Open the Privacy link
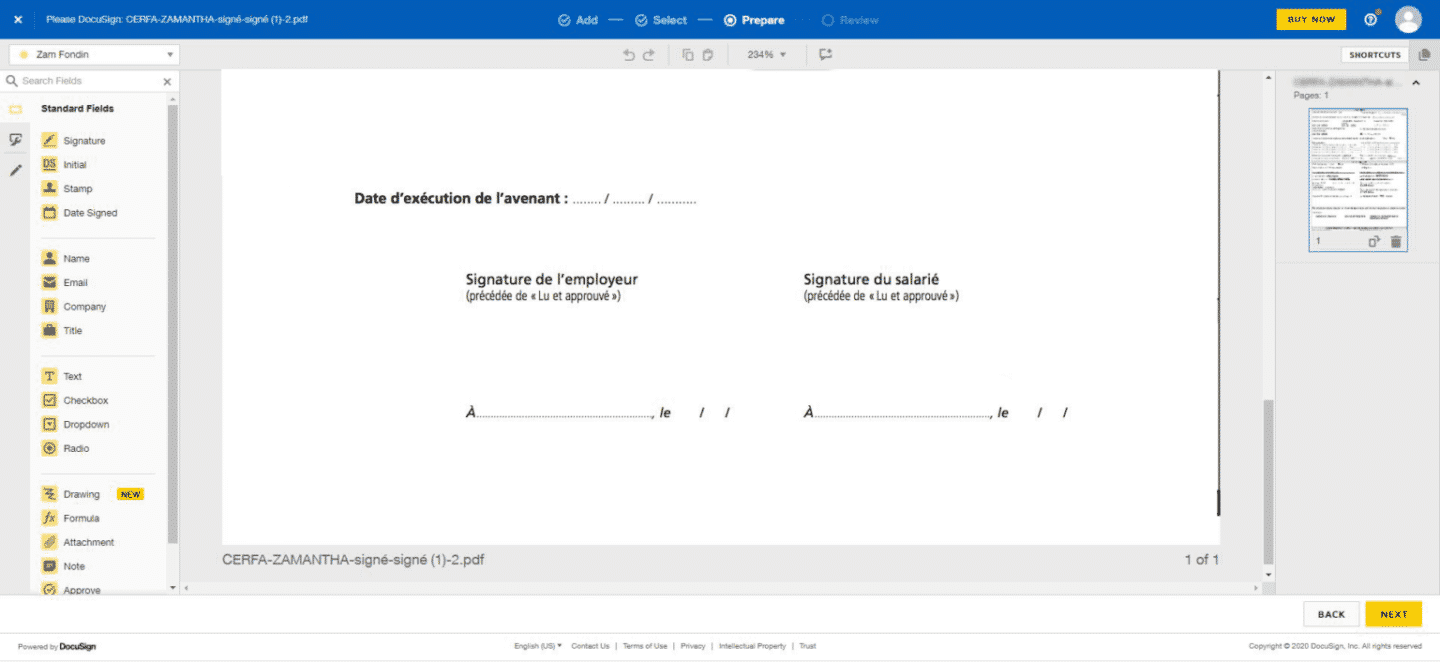Image resolution: width=1440 pixels, height=662 pixels. pyautogui.click(x=693, y=646)
